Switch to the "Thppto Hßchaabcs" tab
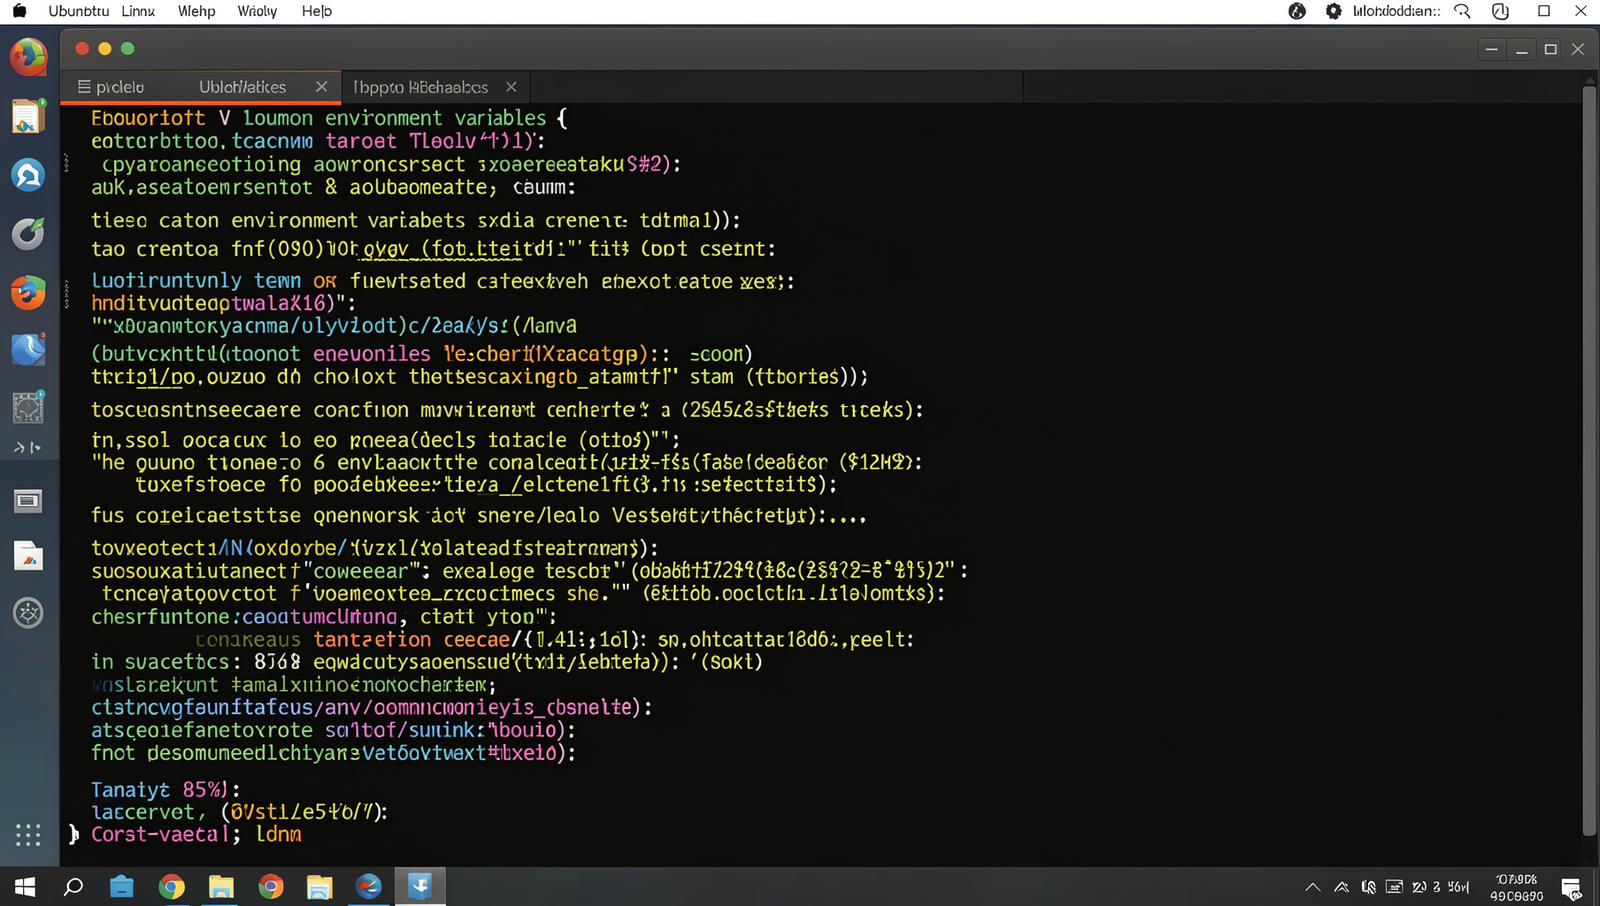Image resolution: width=1600 pixels, height=906 pixels. (x=420, y=87)
